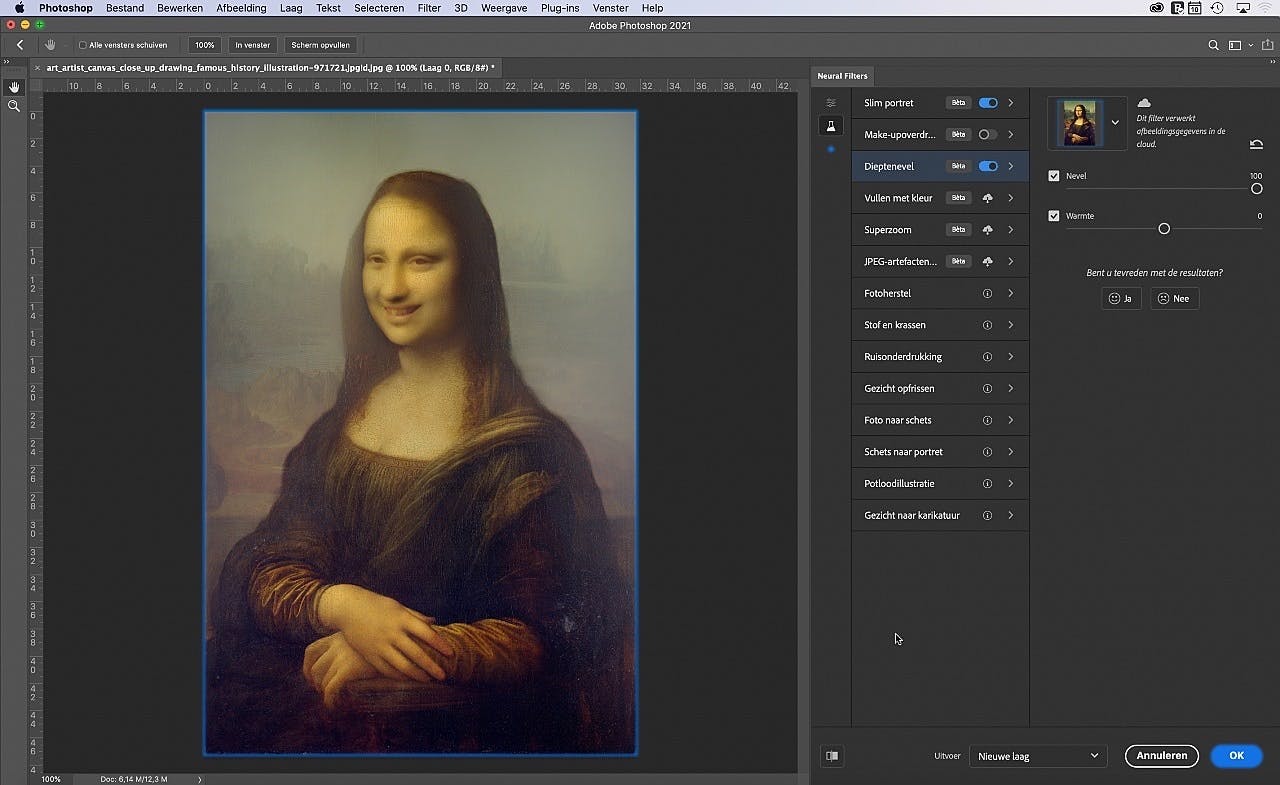Uncheck the Nevel checkbox
This screenshot has height=785, width=1280.
click(x=1054, y=176)
